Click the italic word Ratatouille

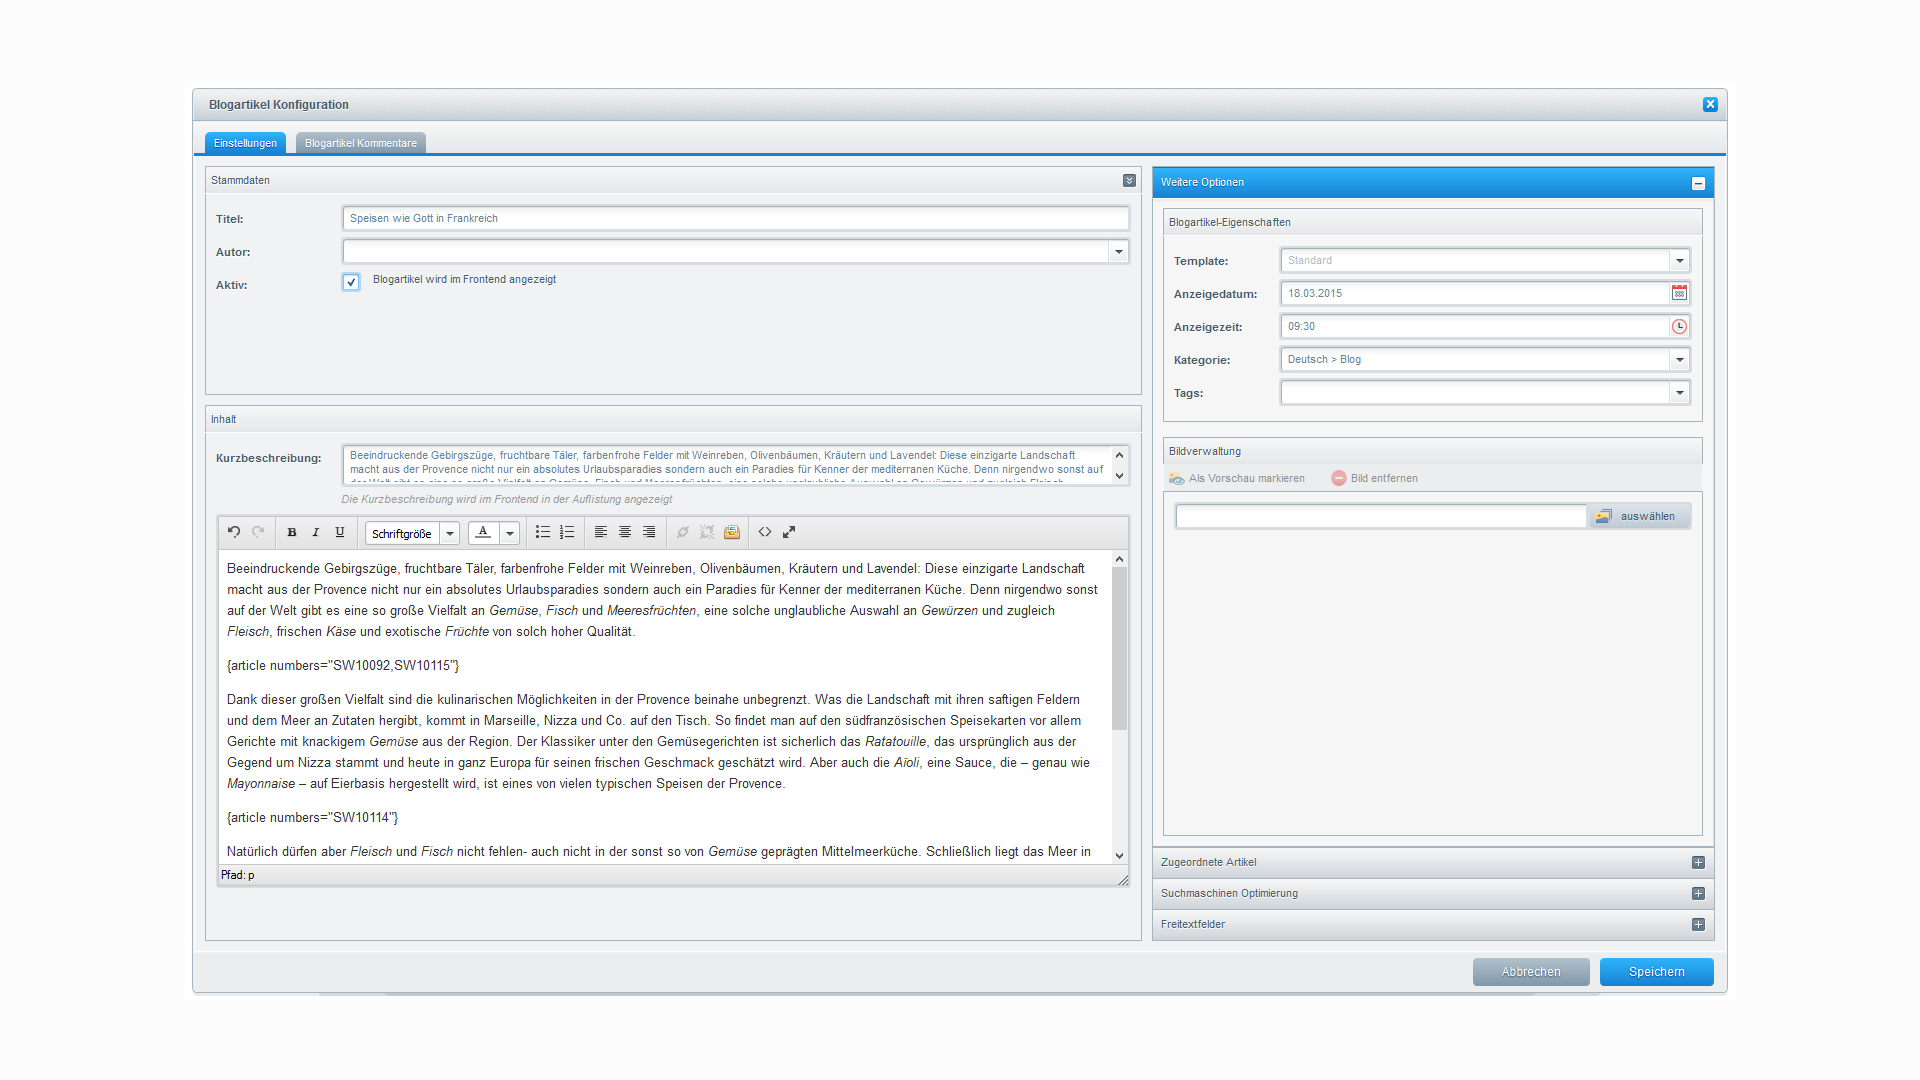895,741
